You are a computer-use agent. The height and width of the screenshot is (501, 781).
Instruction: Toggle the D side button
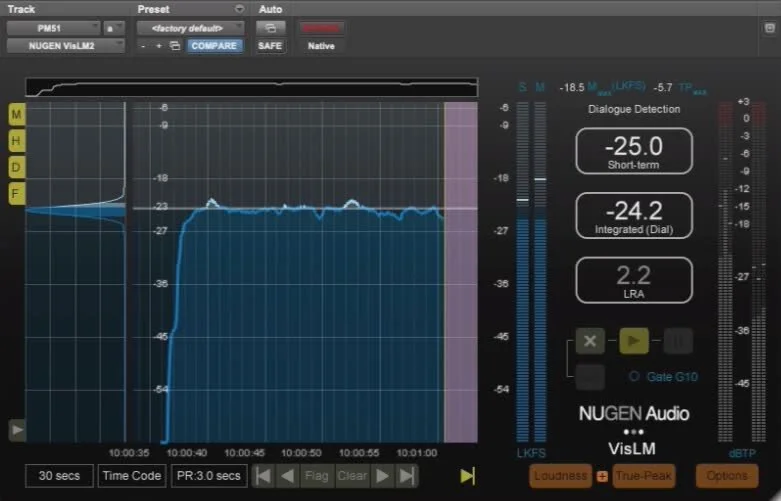(x=16, y=167)
